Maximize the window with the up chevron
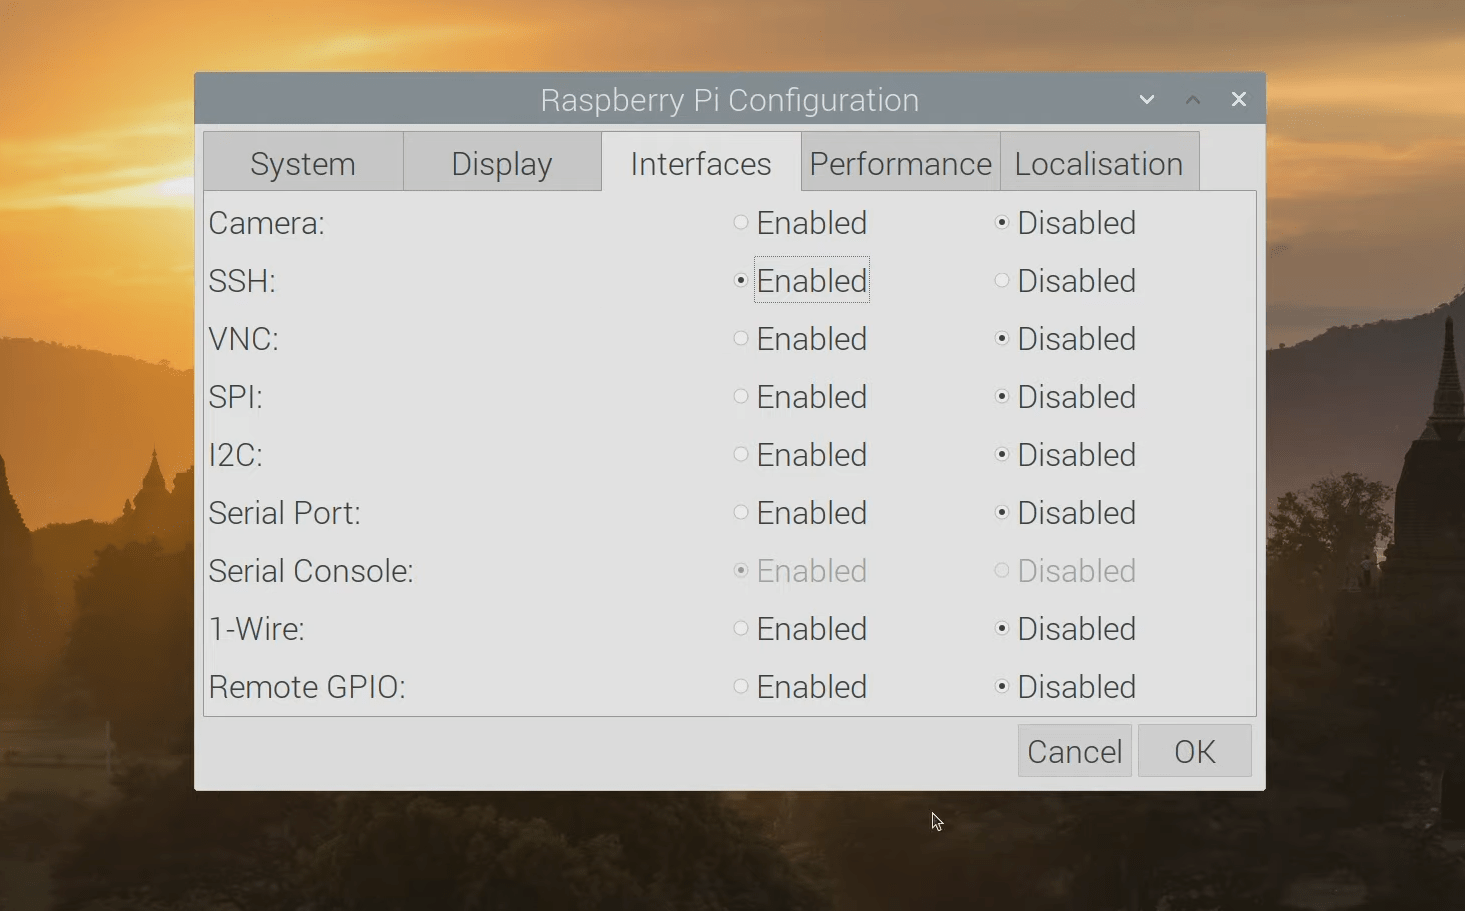 pos(1193,99)
